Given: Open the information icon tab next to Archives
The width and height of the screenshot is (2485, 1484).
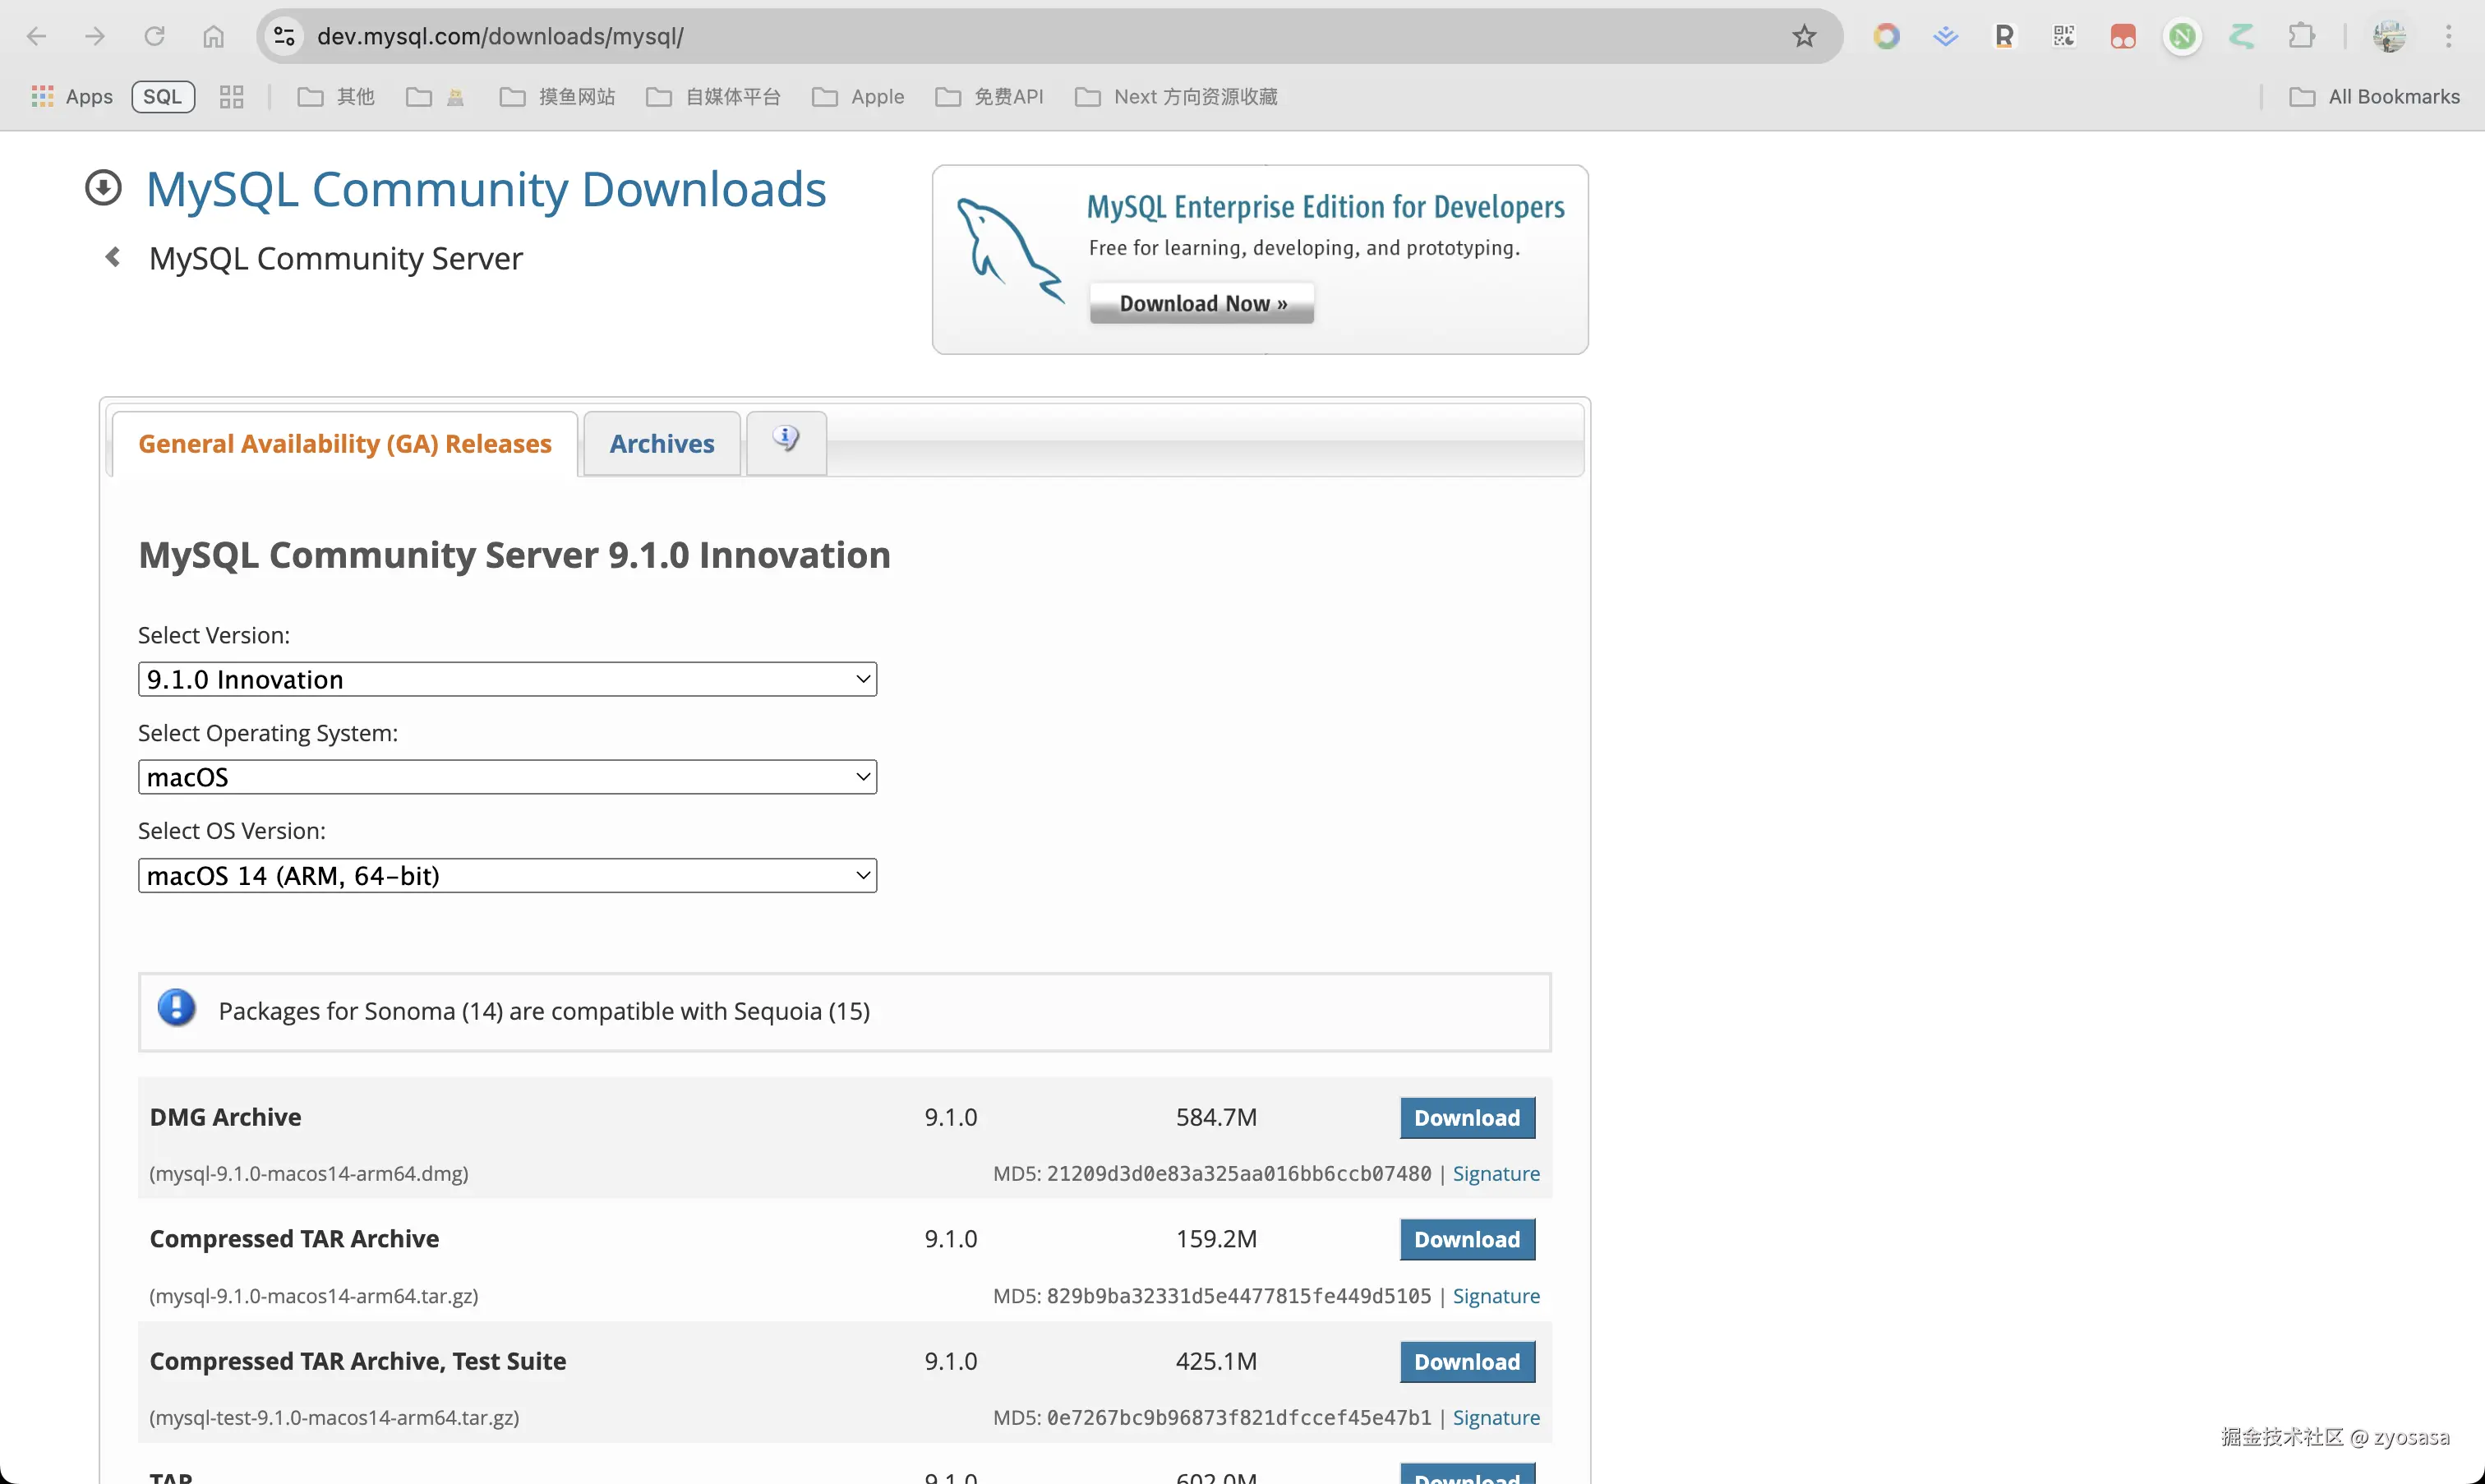Looking at the screenshot, I should point(786,439).
